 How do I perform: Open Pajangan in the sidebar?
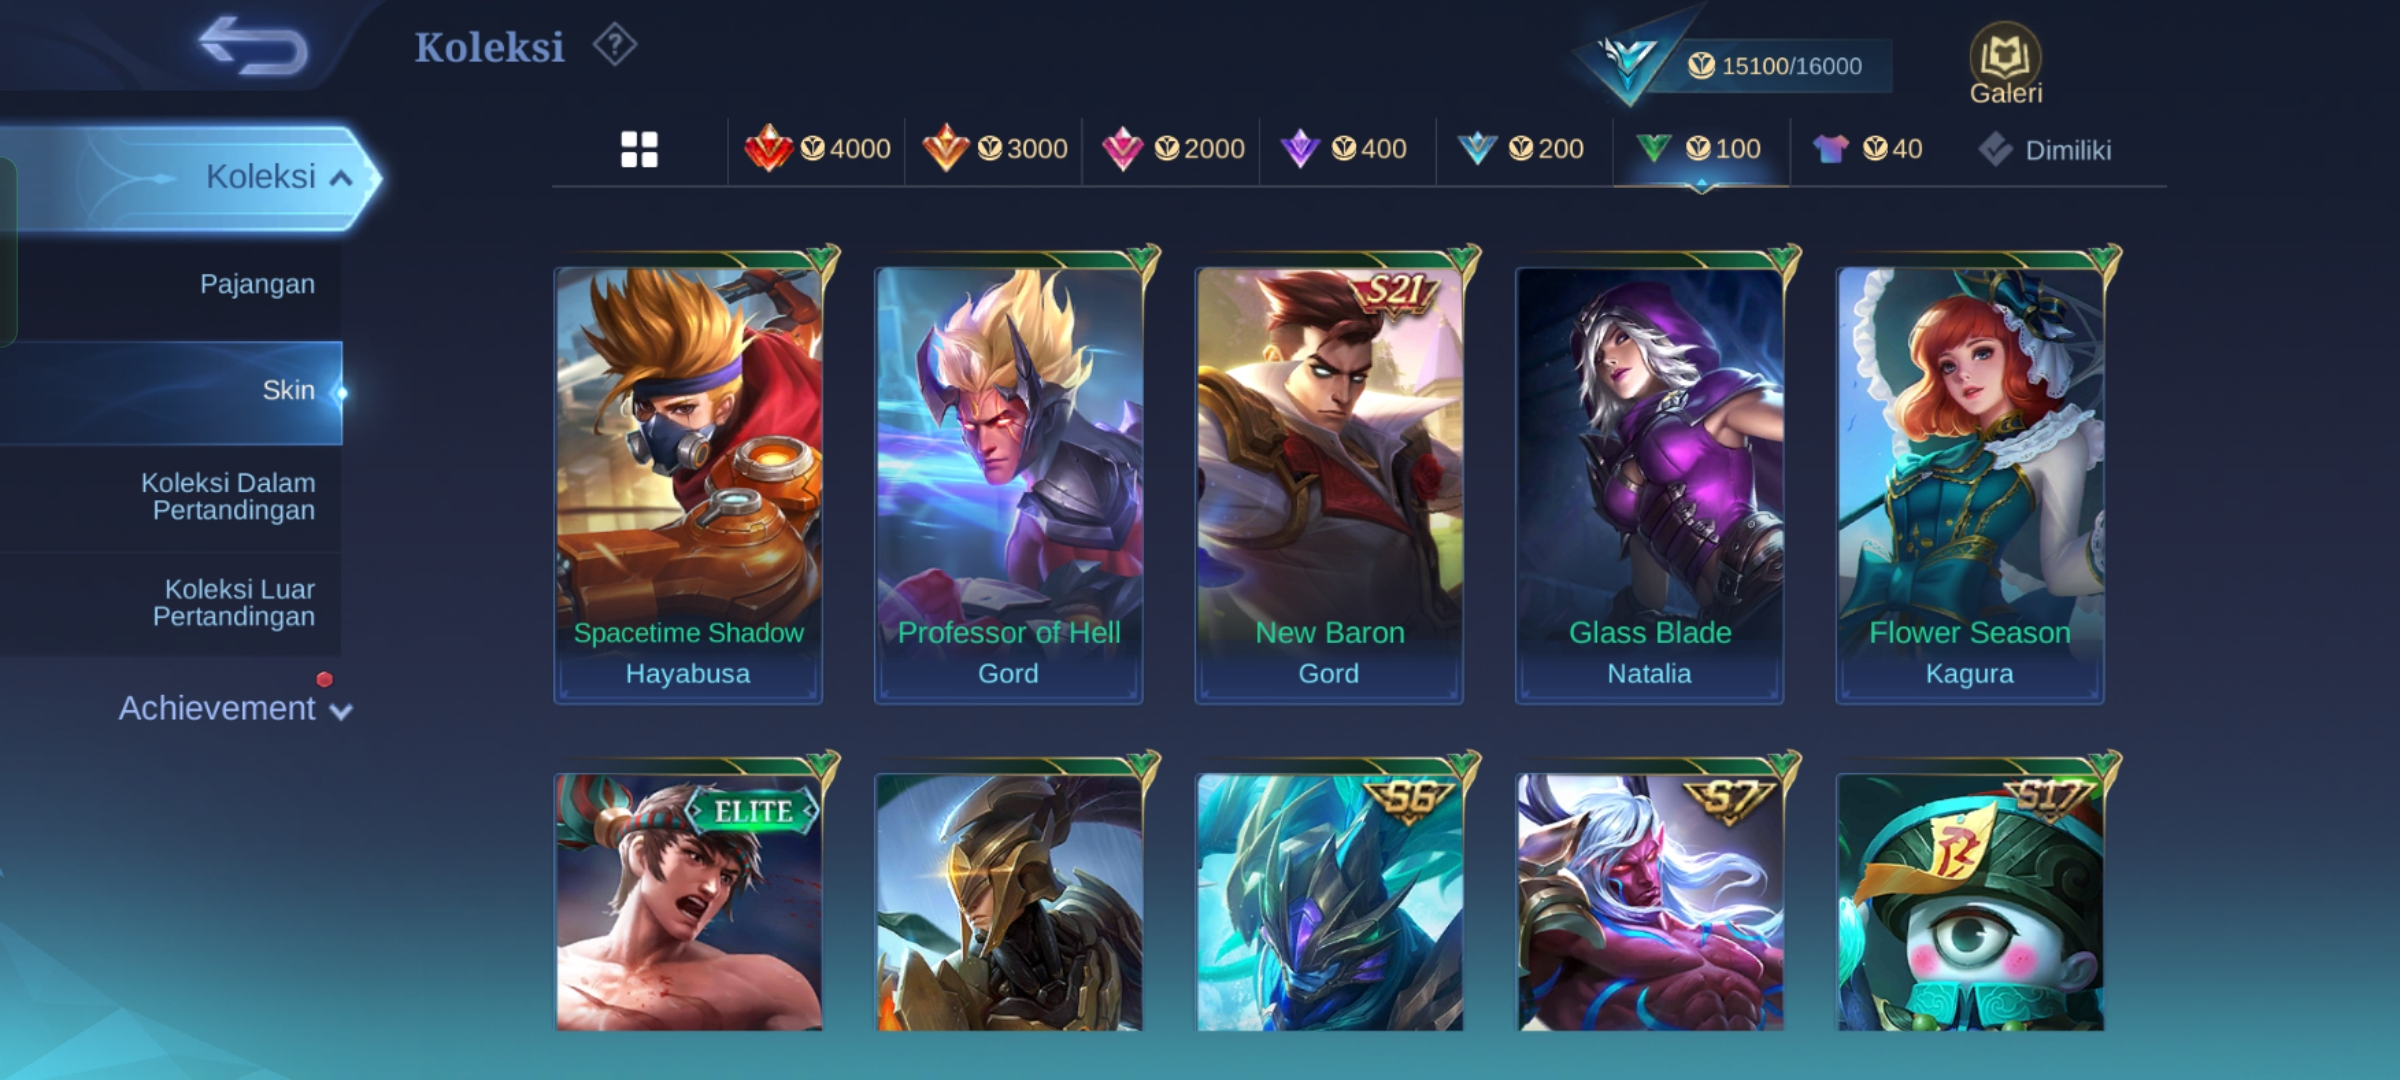(x=257, y=284)
